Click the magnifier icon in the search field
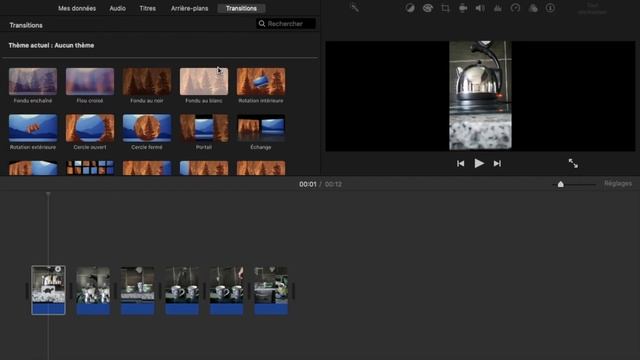The width and height of the screenshot is (640, 360). 262,24
